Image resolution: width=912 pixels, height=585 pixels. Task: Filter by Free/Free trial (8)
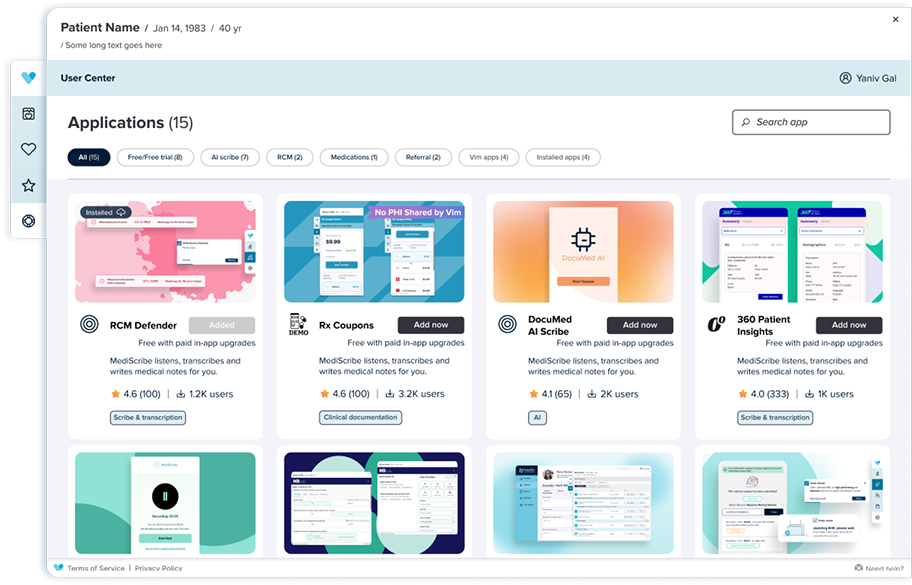click(154, 157)
